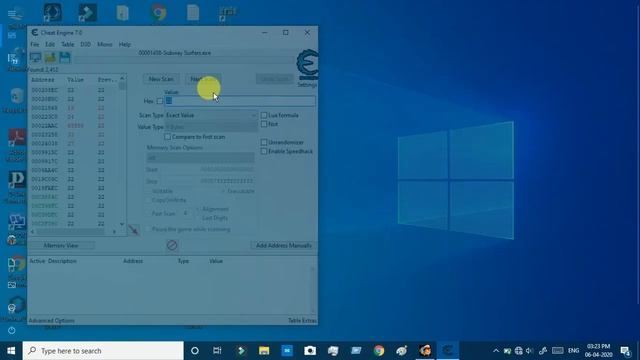
Task: Check the Not option
Action: (264, 124)
